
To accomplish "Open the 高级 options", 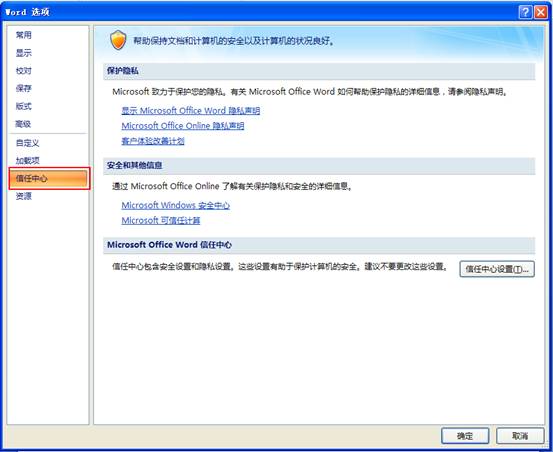I will point(23,124).
